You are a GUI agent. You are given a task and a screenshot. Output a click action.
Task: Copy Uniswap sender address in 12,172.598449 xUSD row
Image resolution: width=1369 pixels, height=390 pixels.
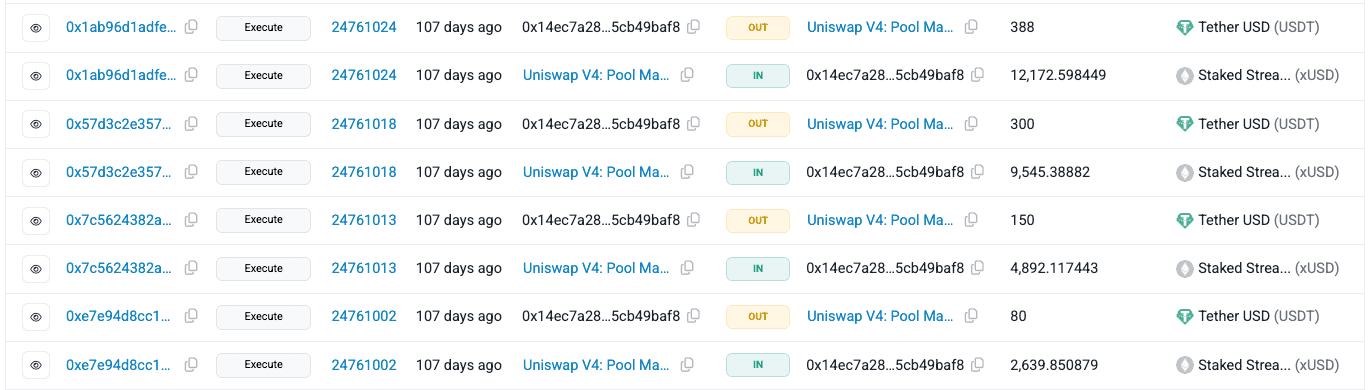click(x=687, y=75)
